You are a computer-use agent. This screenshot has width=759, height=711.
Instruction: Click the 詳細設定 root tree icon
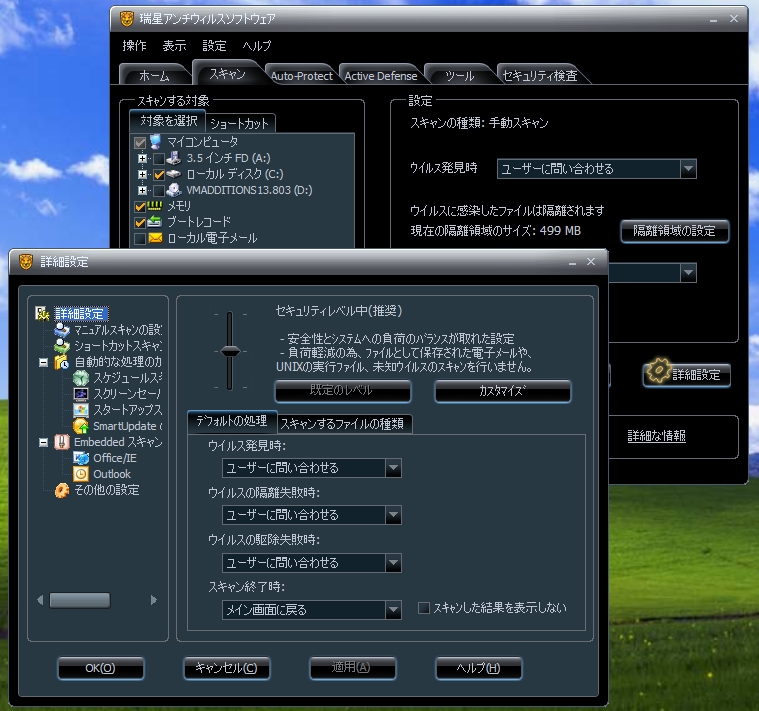[x=43, y=314]
